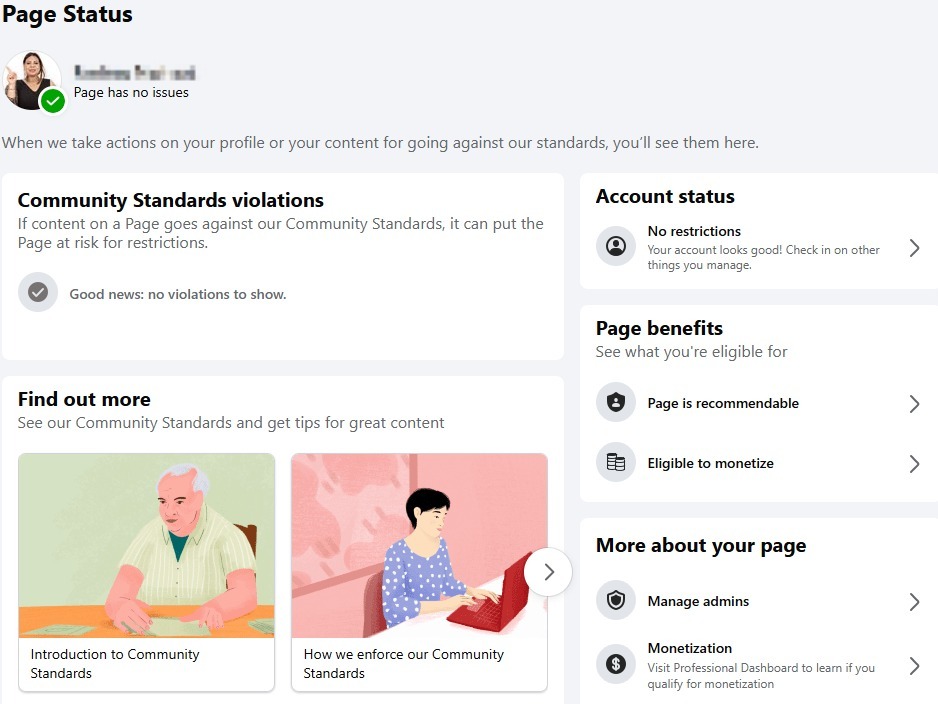Open How we enforce Community Standards thumbnail
The height and width of the screenshot is (704, 938).
[419, 545]
